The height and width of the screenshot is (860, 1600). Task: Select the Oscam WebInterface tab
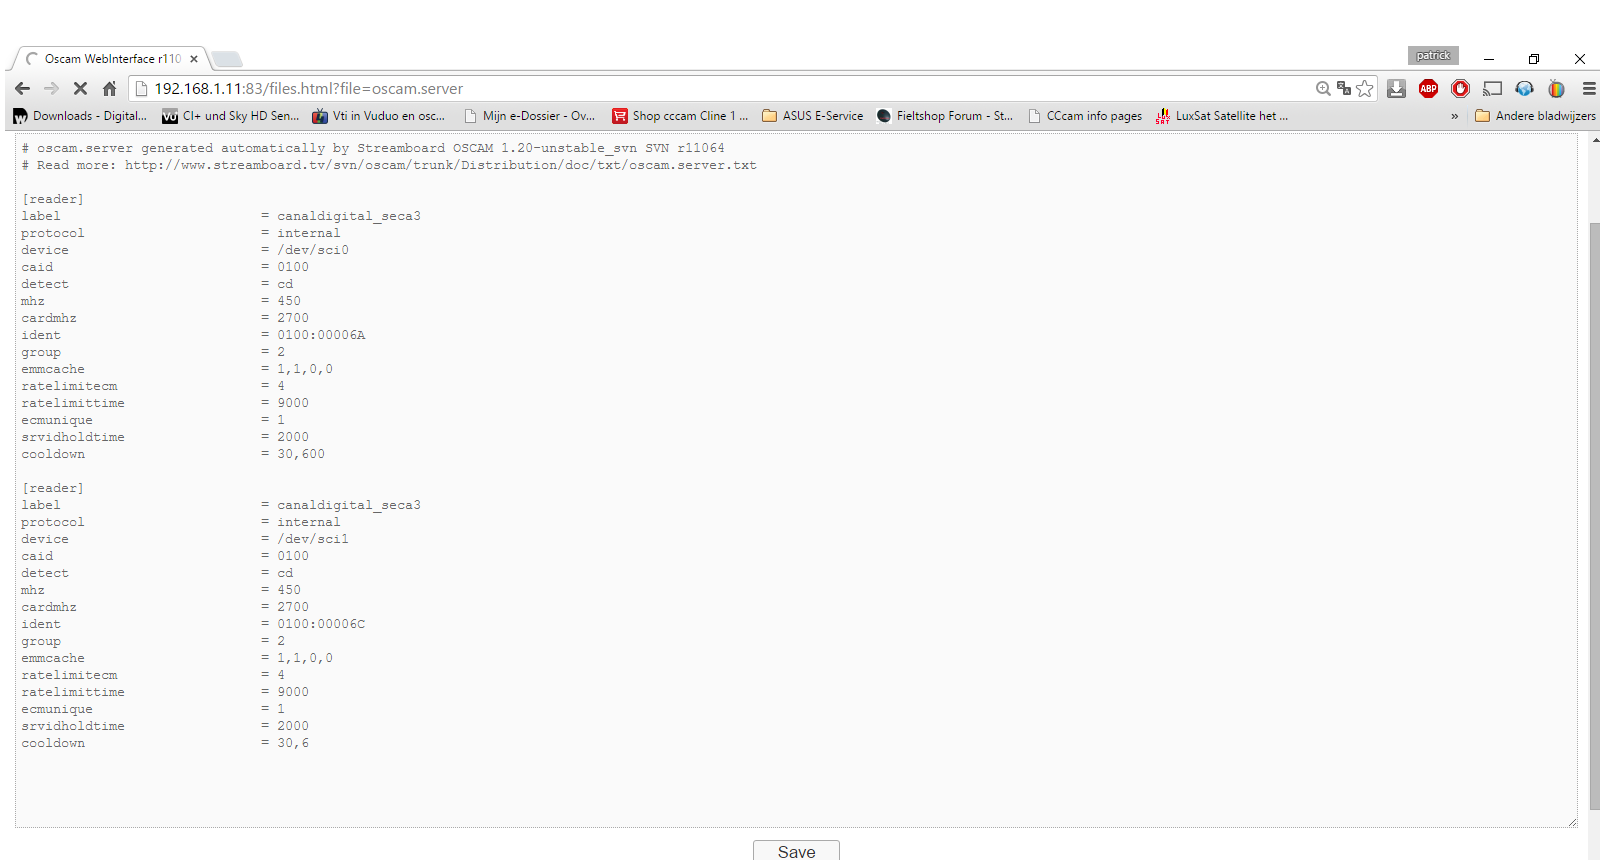(112, 59)
